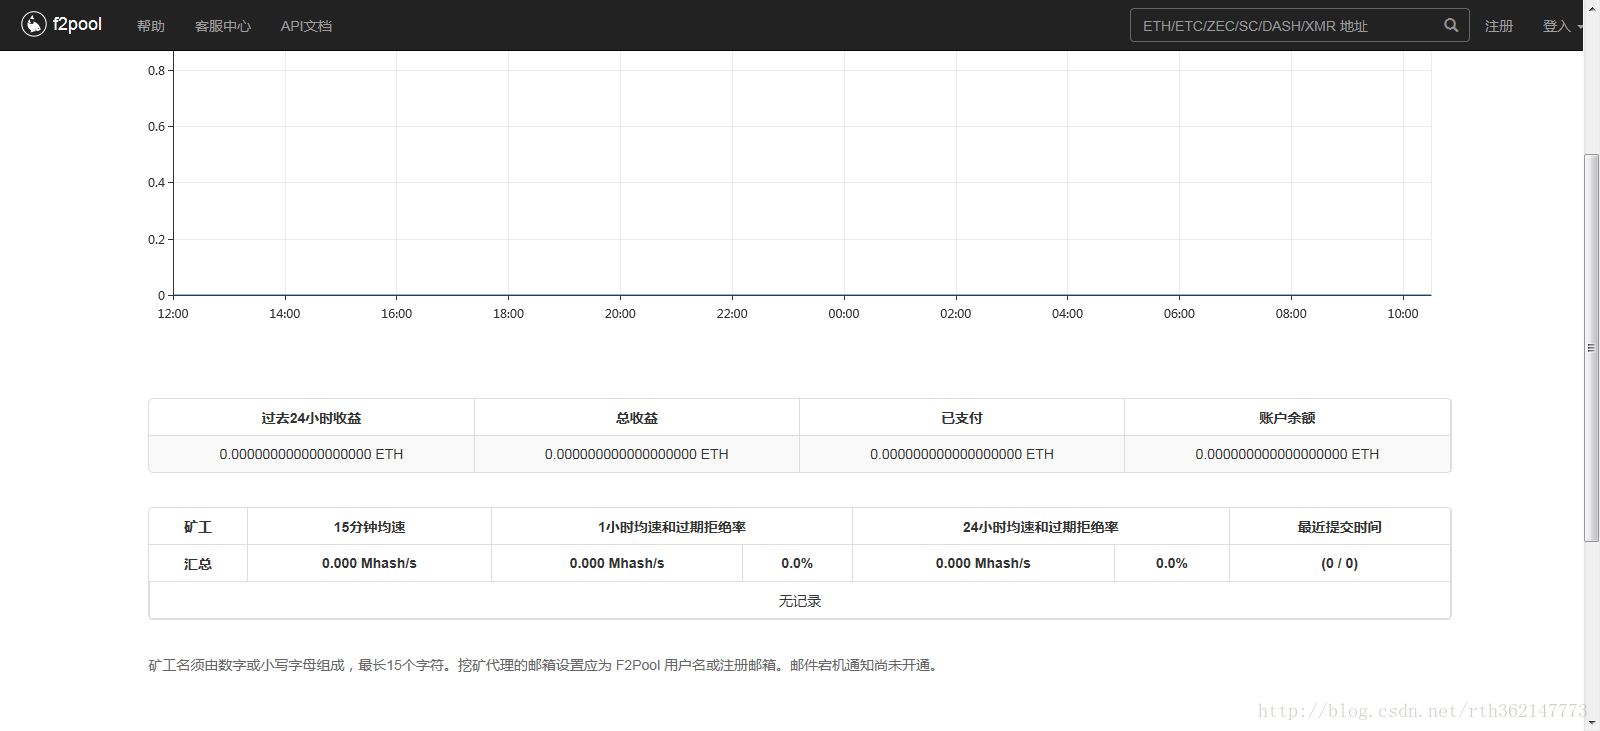Image resolution: width=1600 pixels, height=731 pixels.
Task: Click the 15分钟均速 column header
Action: [x=369, y=527]
